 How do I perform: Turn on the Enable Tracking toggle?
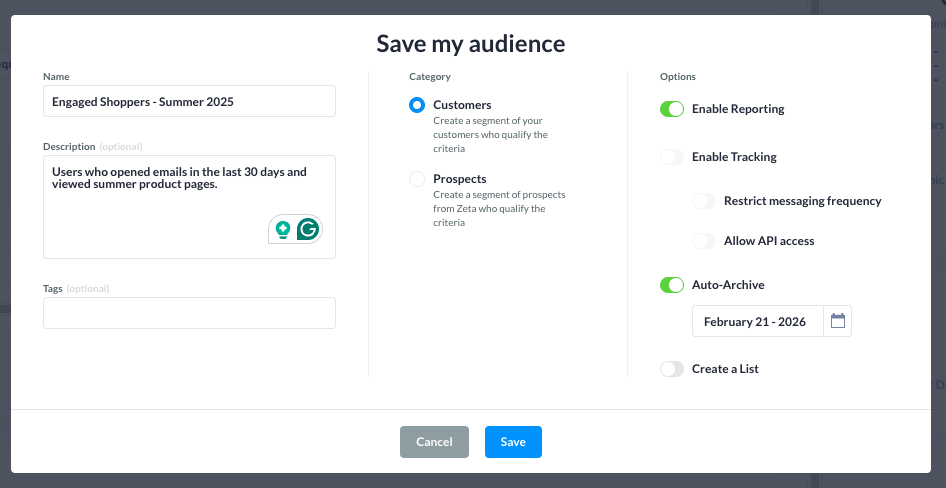pos(671,157)
